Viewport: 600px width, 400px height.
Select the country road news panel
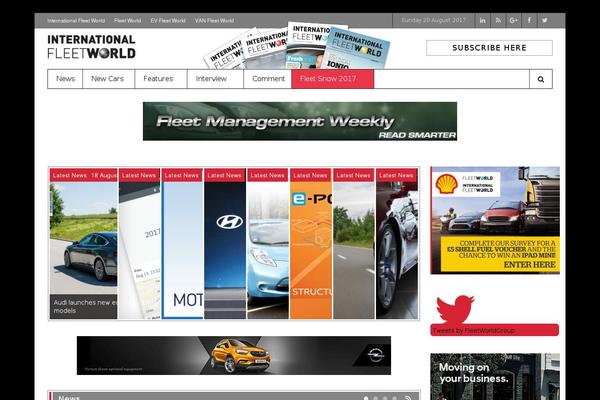point(354,243)
